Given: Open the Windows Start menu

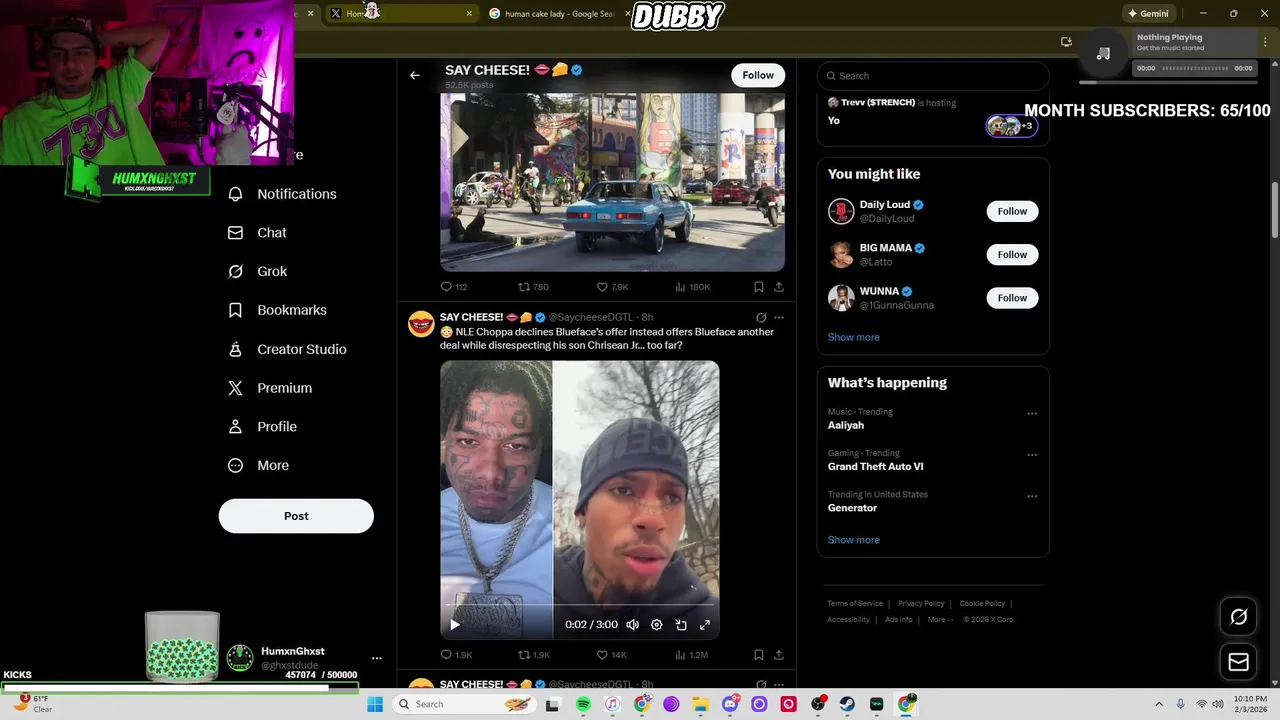Looking at the screenshot, I should tap(375, 704).
